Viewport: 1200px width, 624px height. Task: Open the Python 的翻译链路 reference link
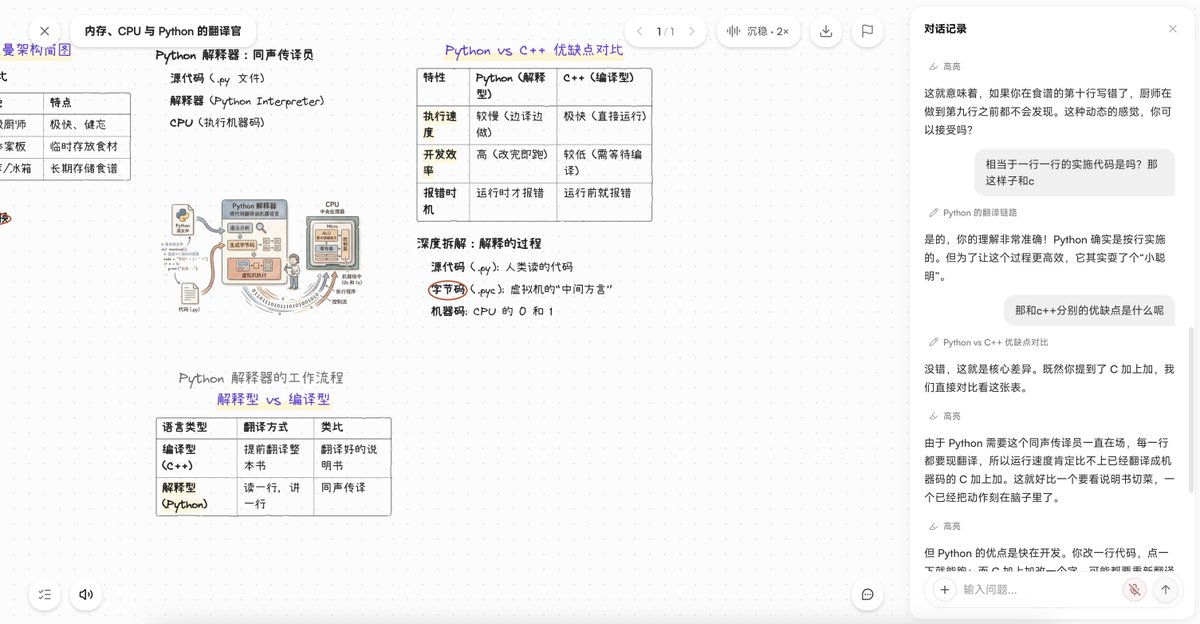coord(979,212)
